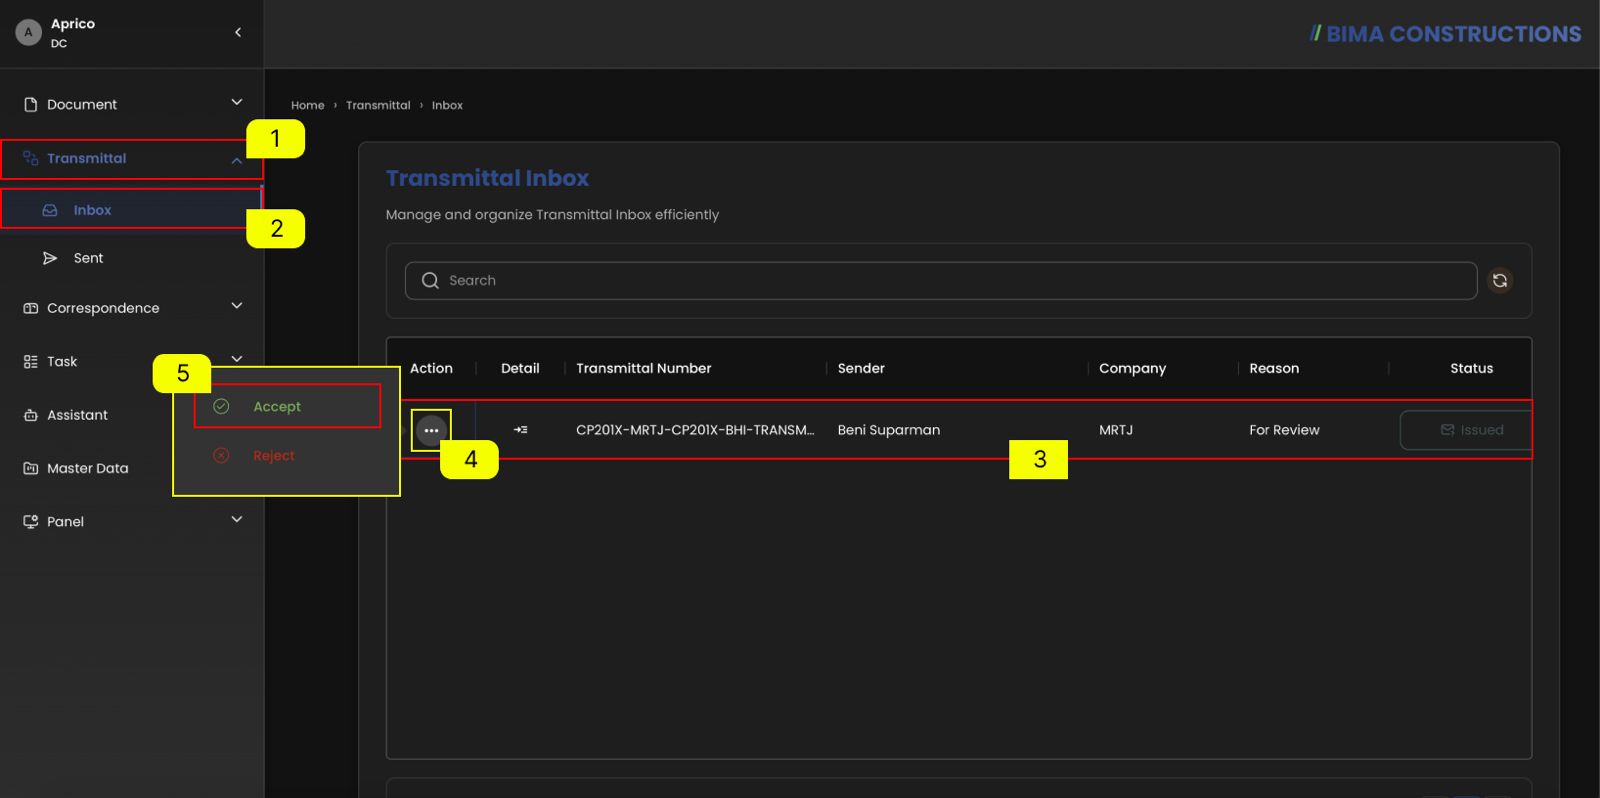Click the Assistant robot icon
Image resolution: width=1600 pixels, height=798 pixels.
pyautogui.click(x=31, y=415)
